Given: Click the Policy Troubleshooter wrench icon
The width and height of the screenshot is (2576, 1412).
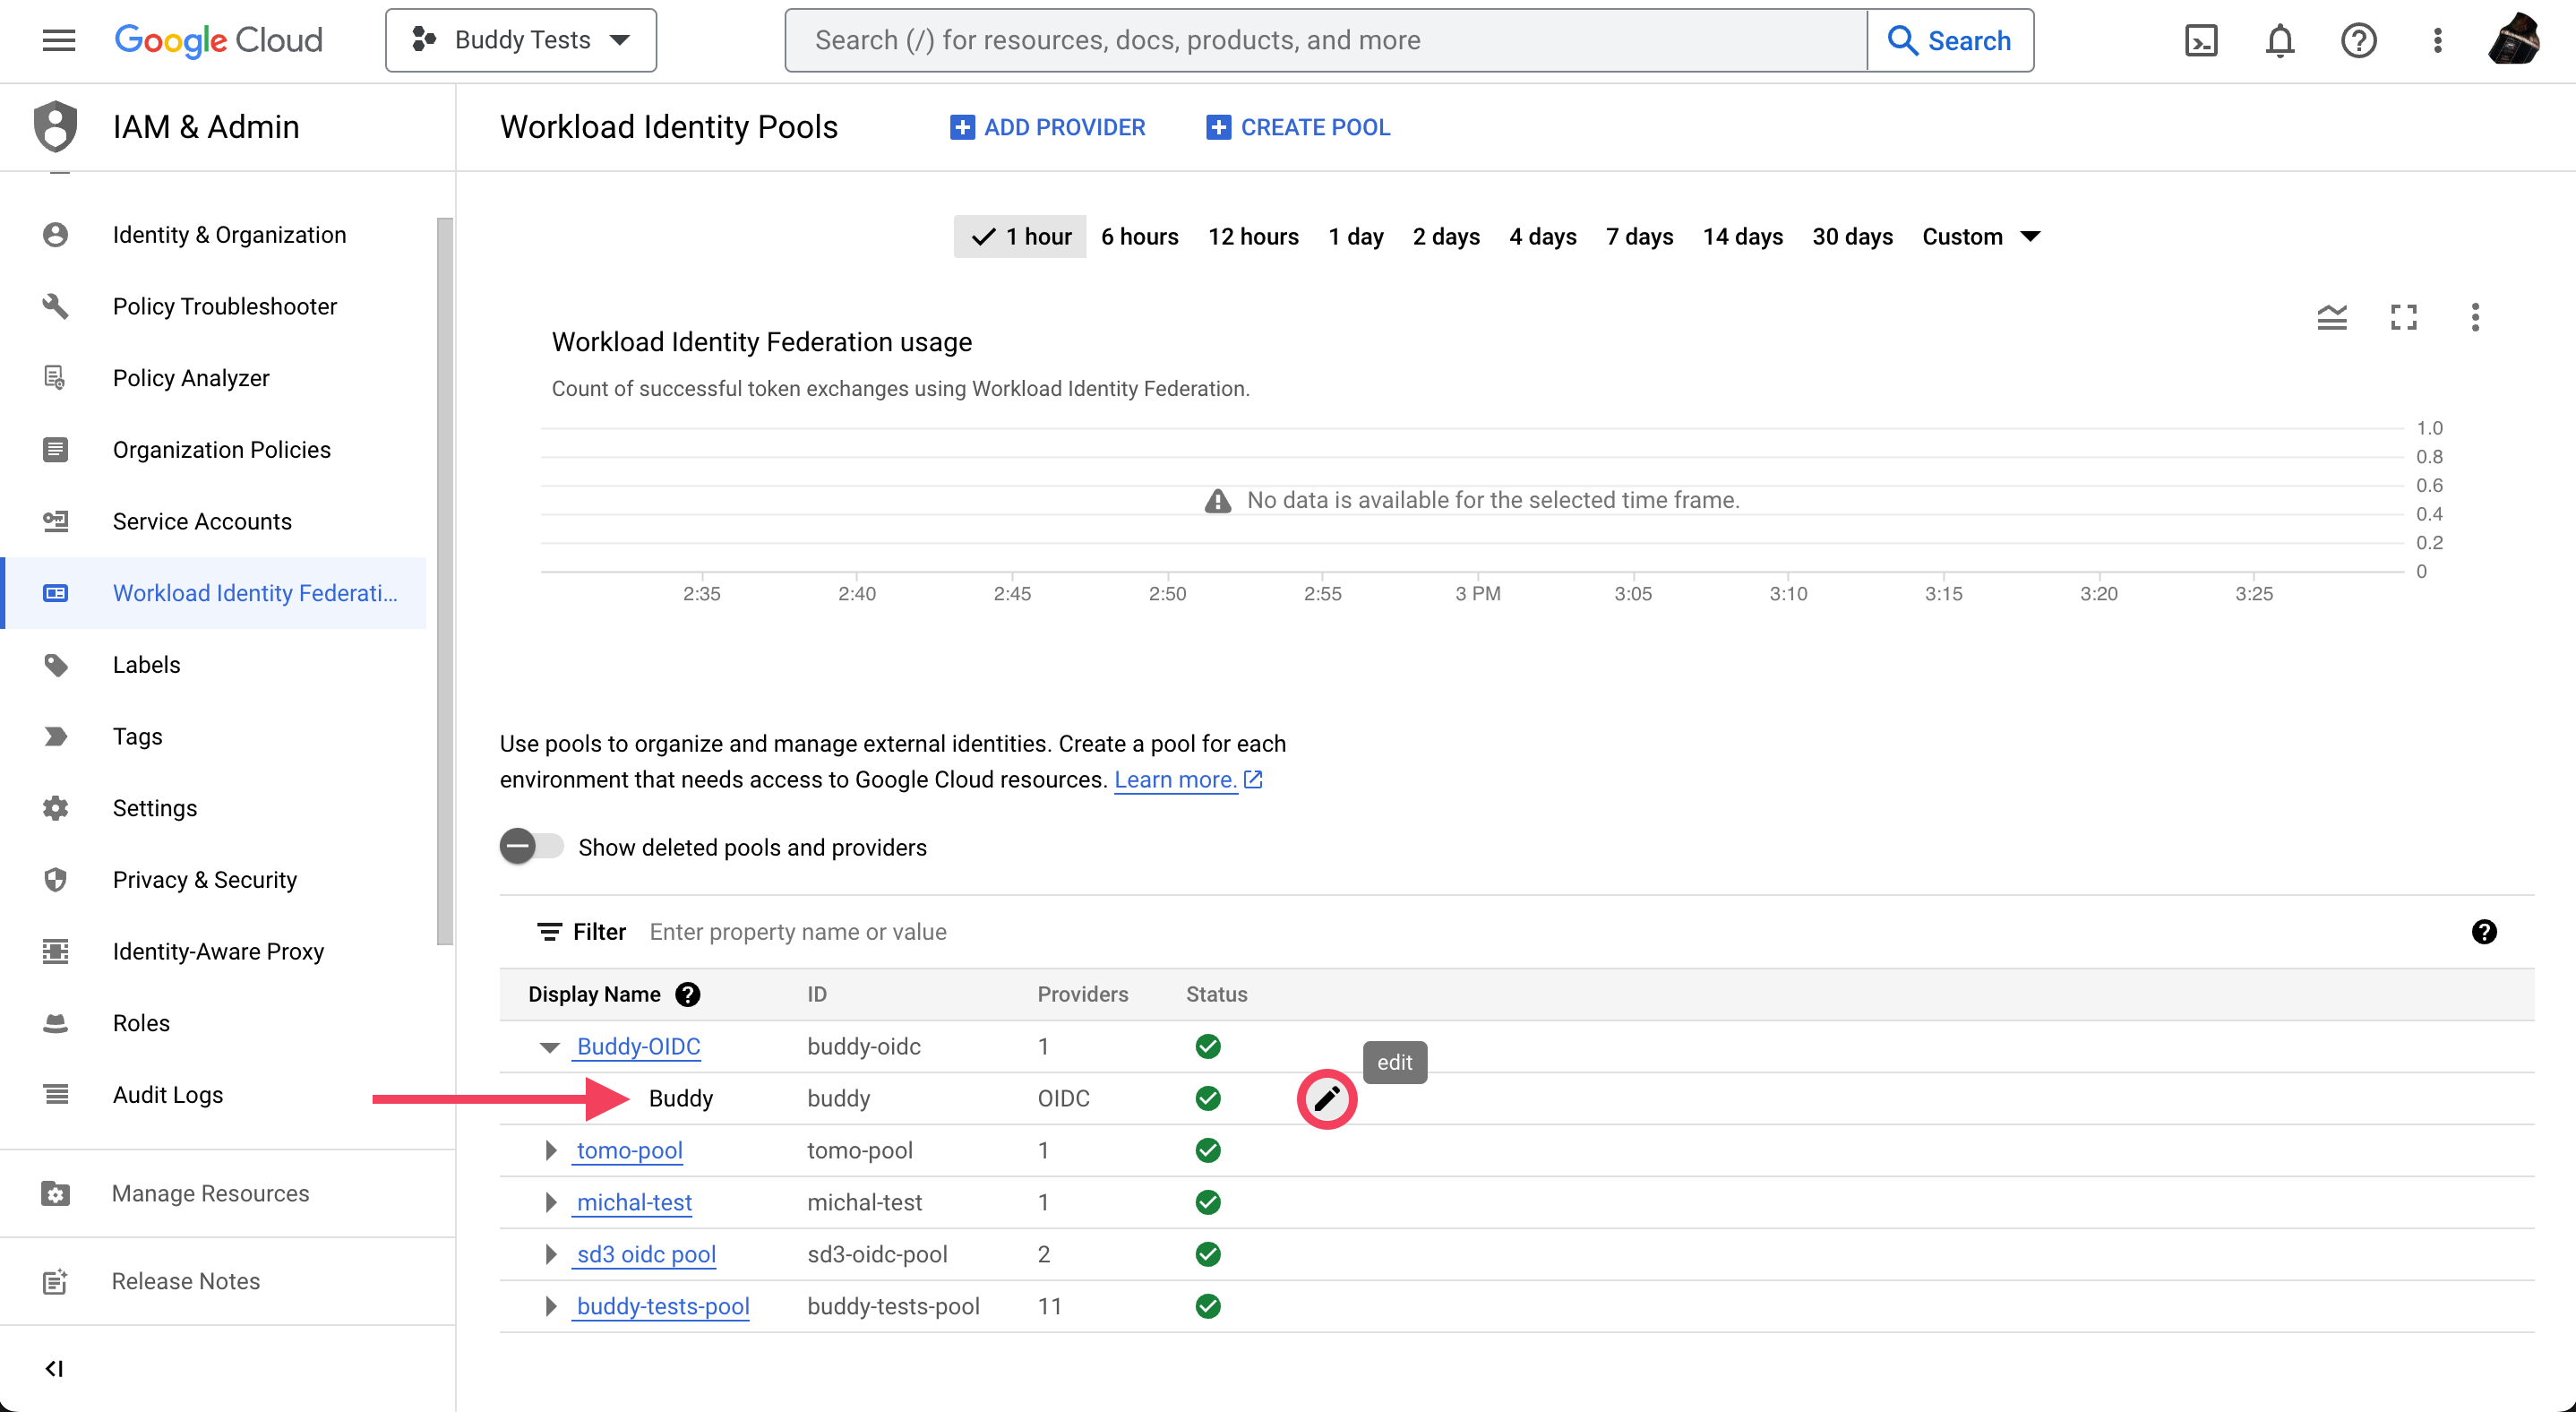Looking at the screenshot, I should (55, 306).
